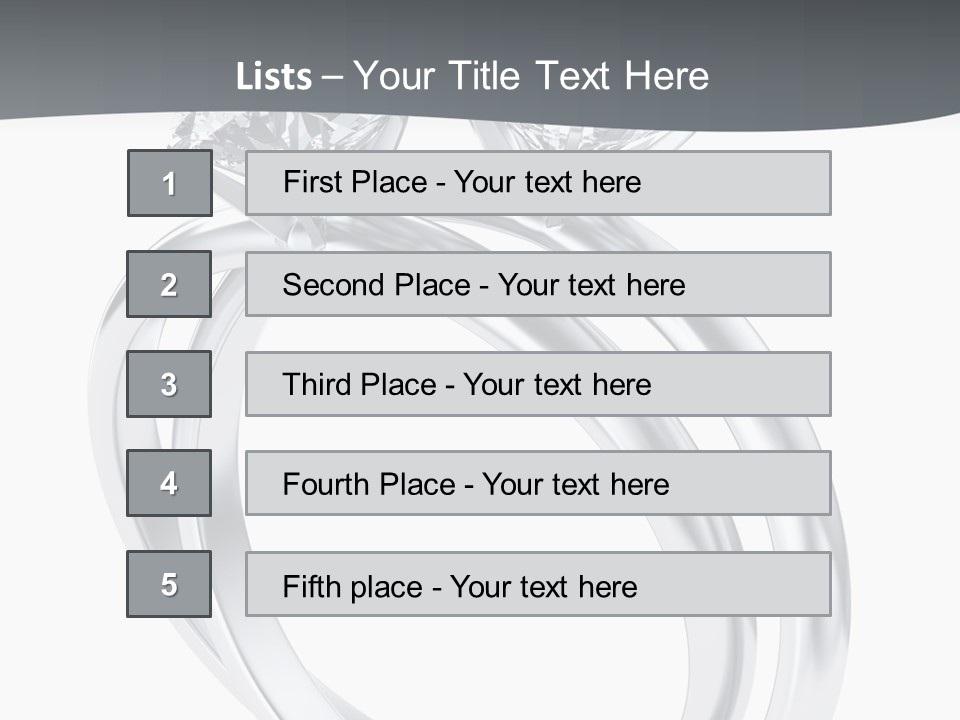Click the number 5 box
The image size is (960, 720).
coord(169,584)
